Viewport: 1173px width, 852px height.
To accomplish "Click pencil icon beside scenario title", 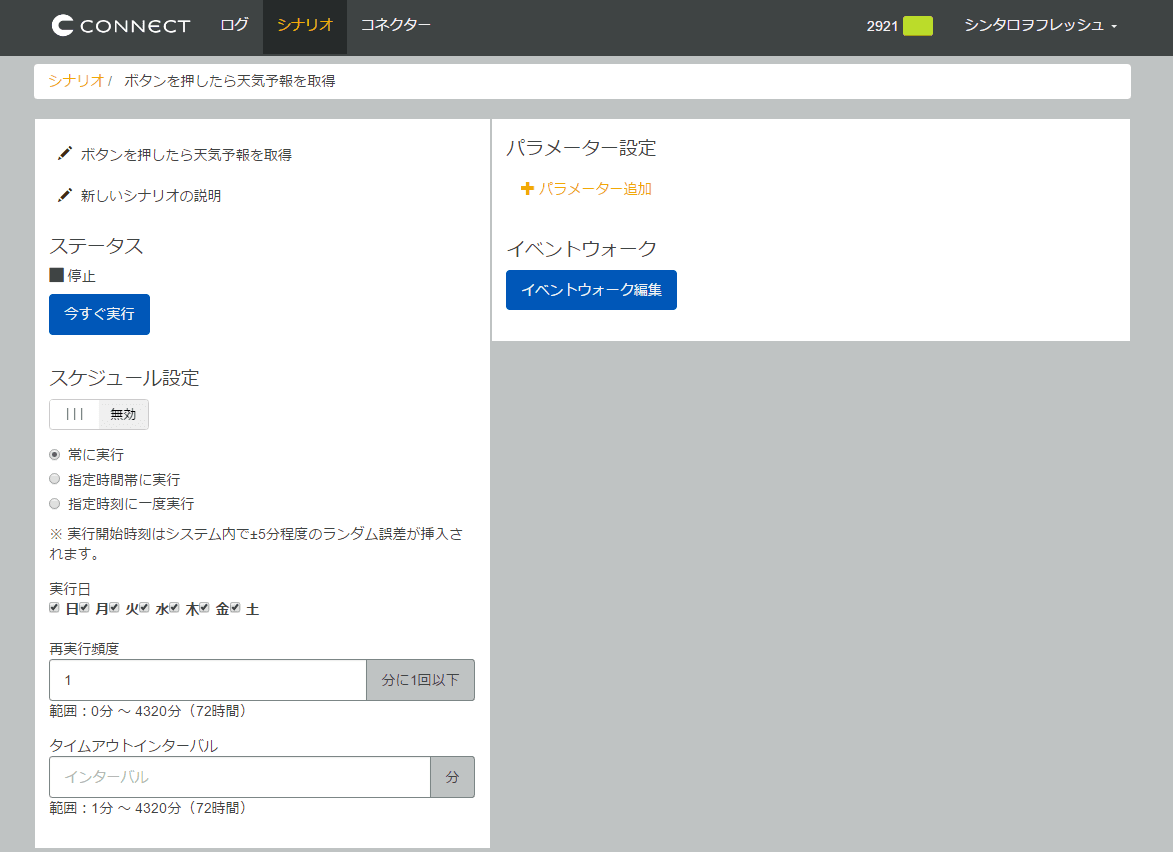I will (x=65, y=154).
